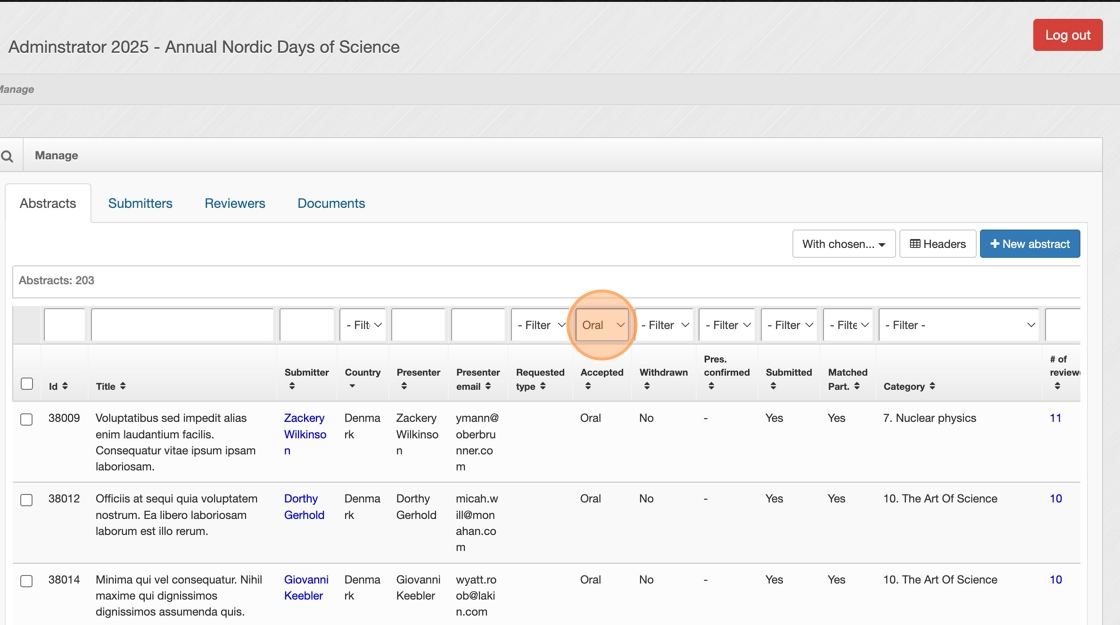Image resolution: width=1120 pixels, height=625 pixels.
Task: Click the Title filter text field
Action: 182,325
